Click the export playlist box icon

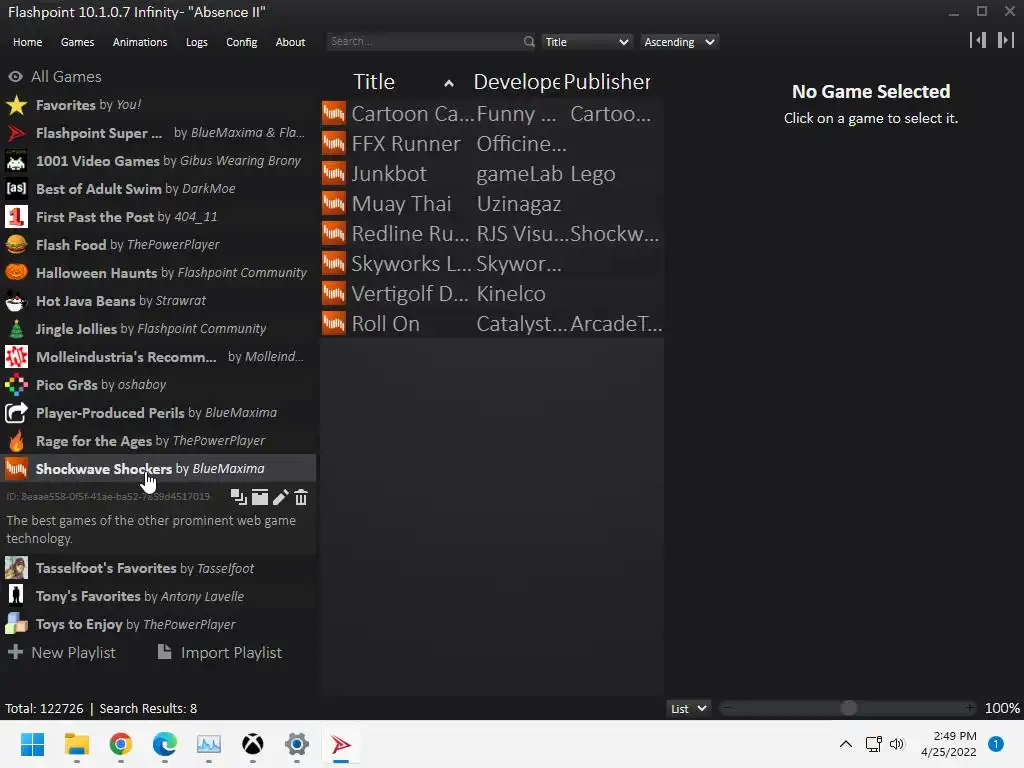pyautogui.click(x=260, y=497)
